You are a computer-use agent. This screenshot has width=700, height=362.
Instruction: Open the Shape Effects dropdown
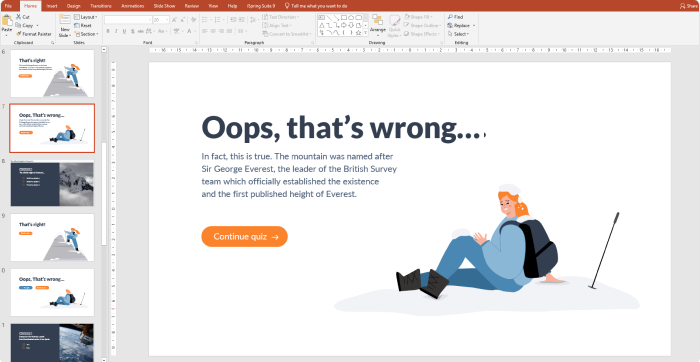(422, 34)
